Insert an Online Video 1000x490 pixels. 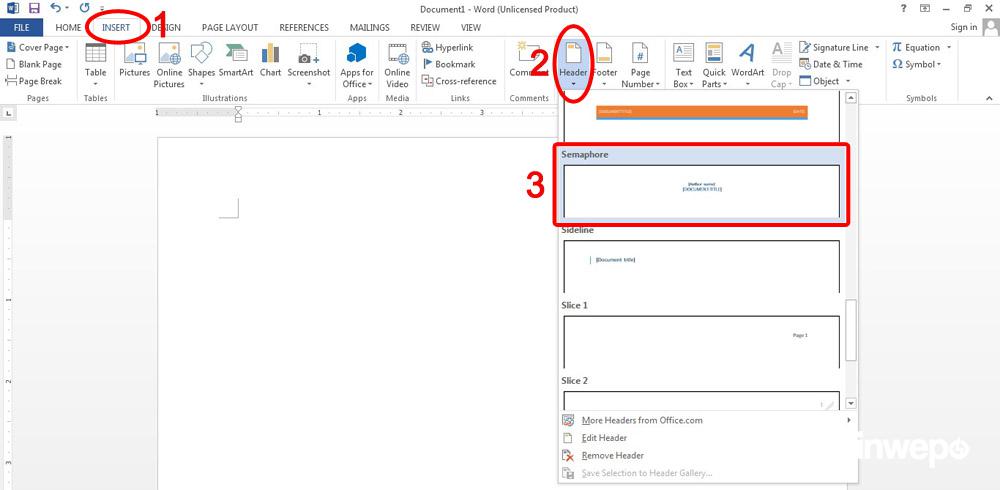tap(397, 62)
